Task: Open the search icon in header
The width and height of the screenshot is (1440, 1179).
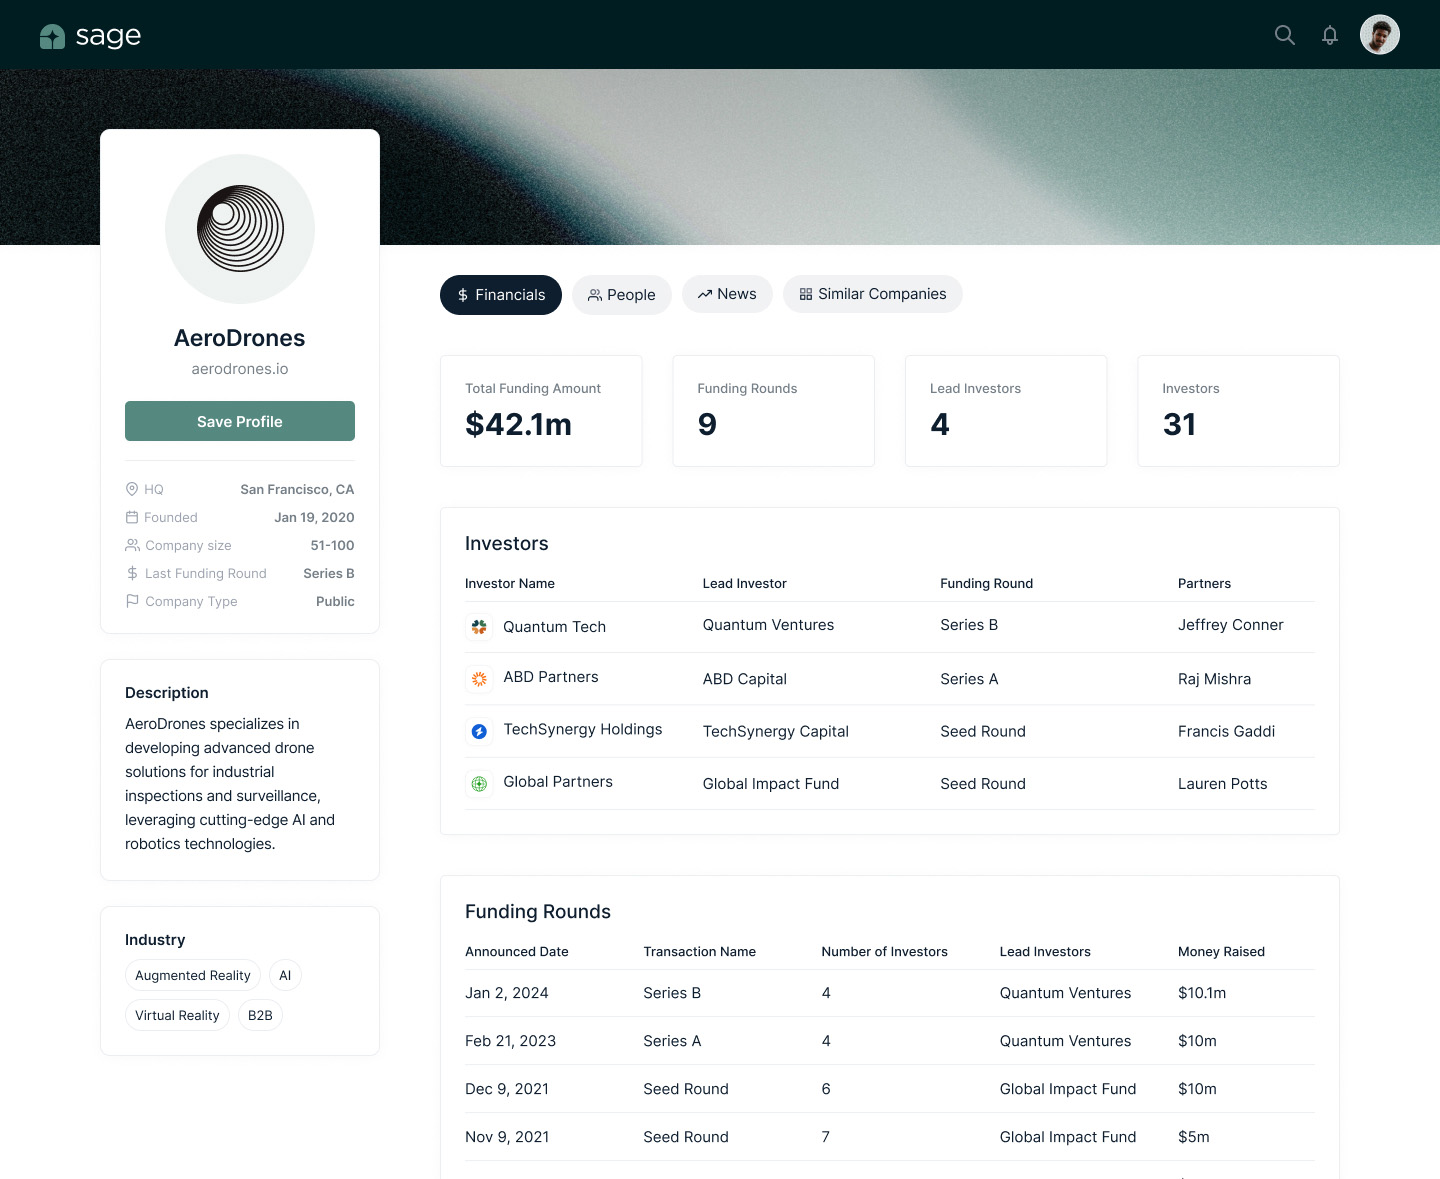Action: pyautogui.click(x=1285, y=35)
